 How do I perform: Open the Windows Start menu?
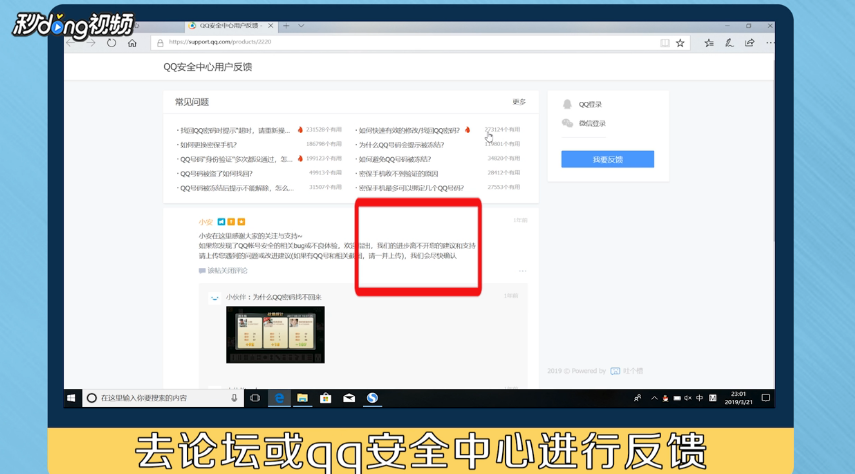[71, 398]
